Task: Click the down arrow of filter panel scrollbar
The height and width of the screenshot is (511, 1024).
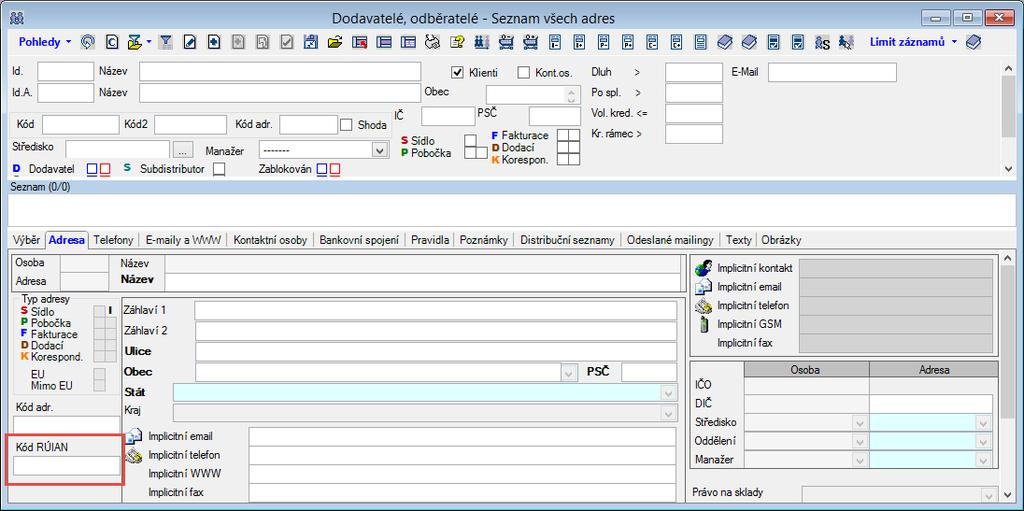Action: [x=1008, y=169]
